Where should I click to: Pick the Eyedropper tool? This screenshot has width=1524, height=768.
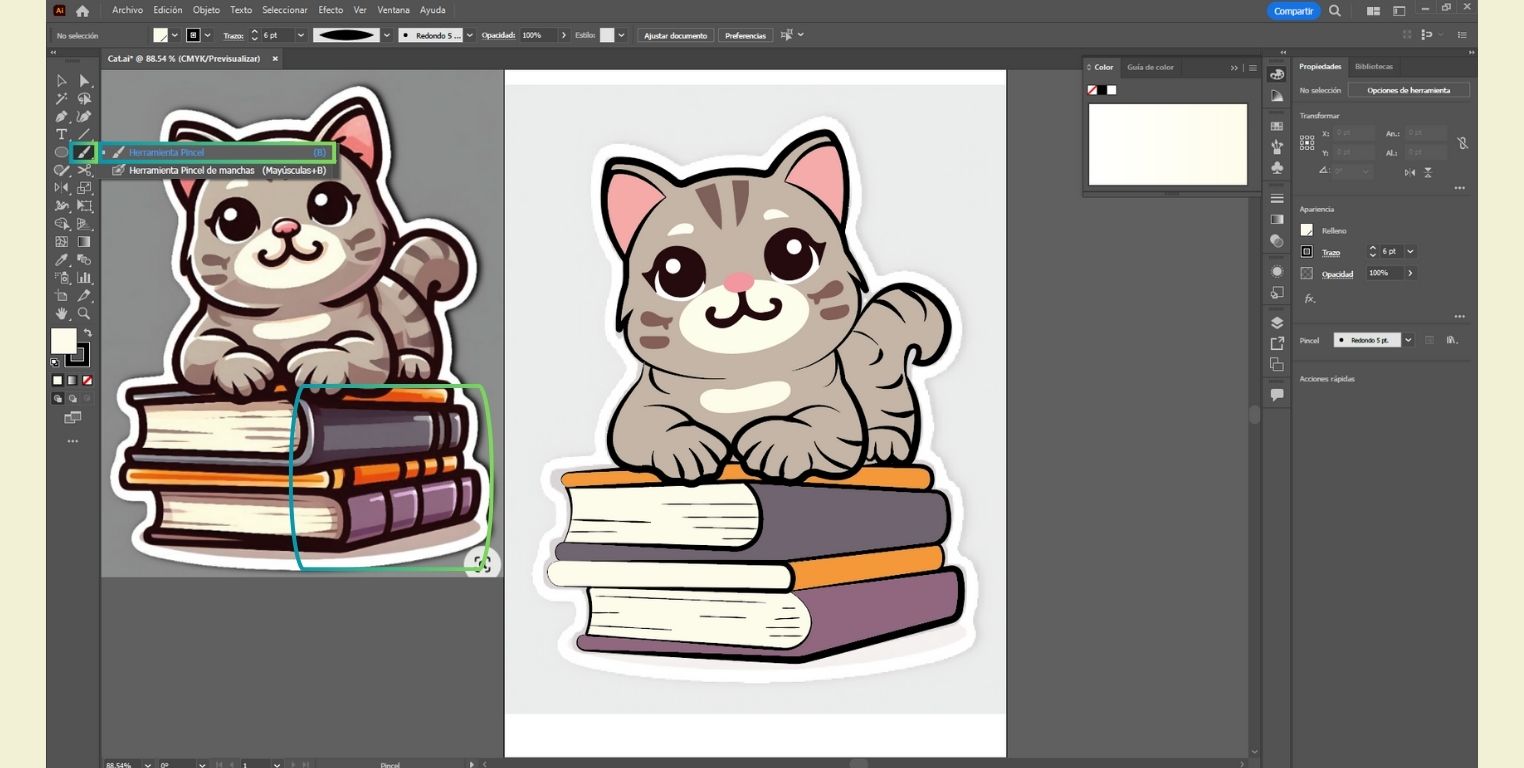point(61,260)
